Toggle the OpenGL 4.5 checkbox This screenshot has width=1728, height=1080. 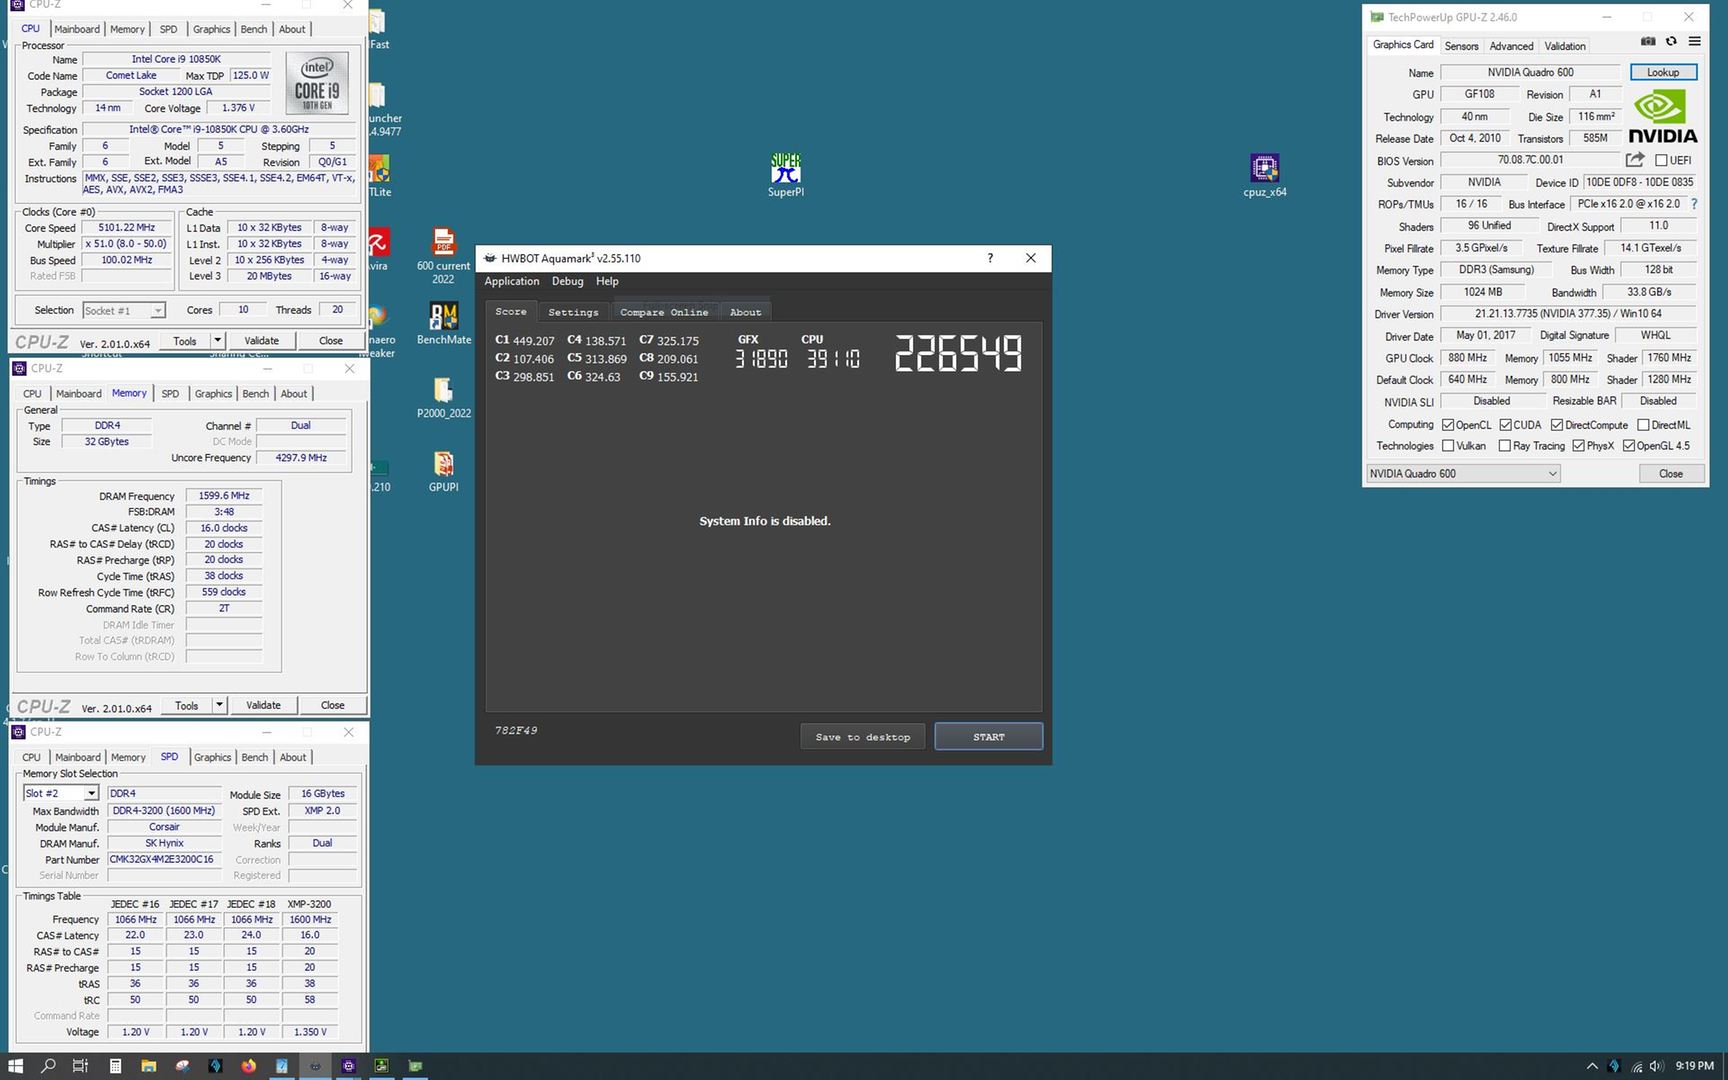pos(1628,446)
